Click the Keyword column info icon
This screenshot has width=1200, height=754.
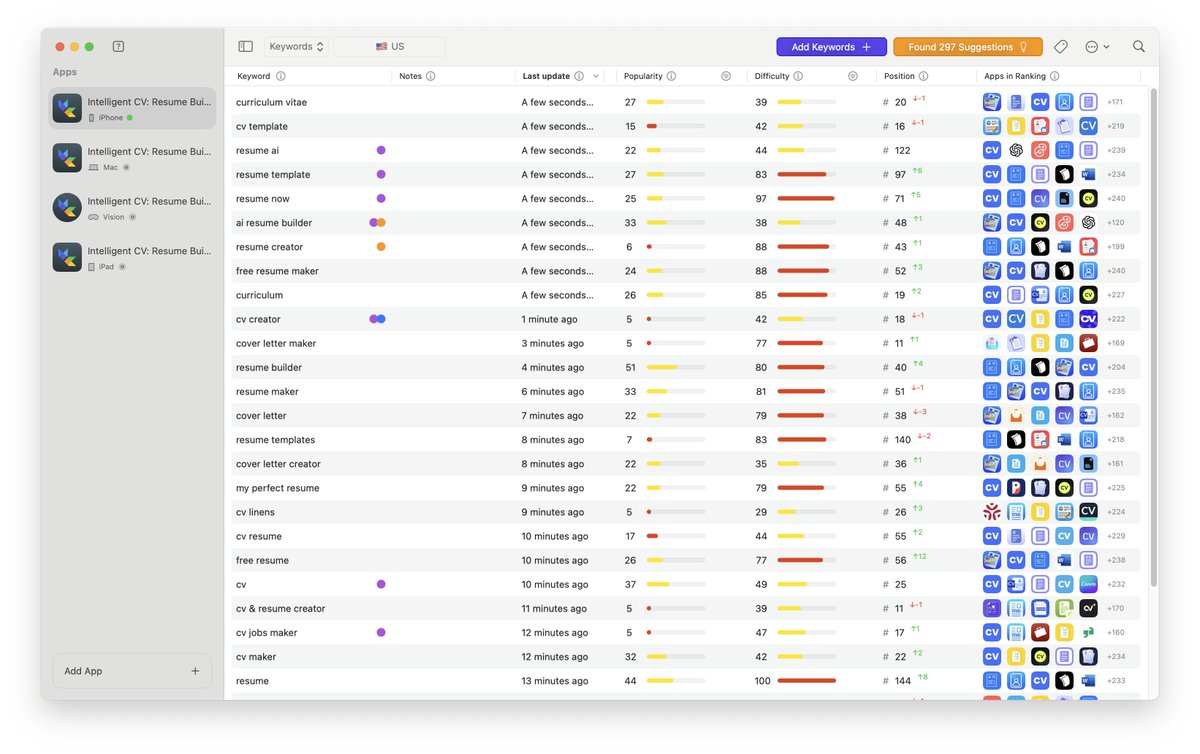coord(281,75)
